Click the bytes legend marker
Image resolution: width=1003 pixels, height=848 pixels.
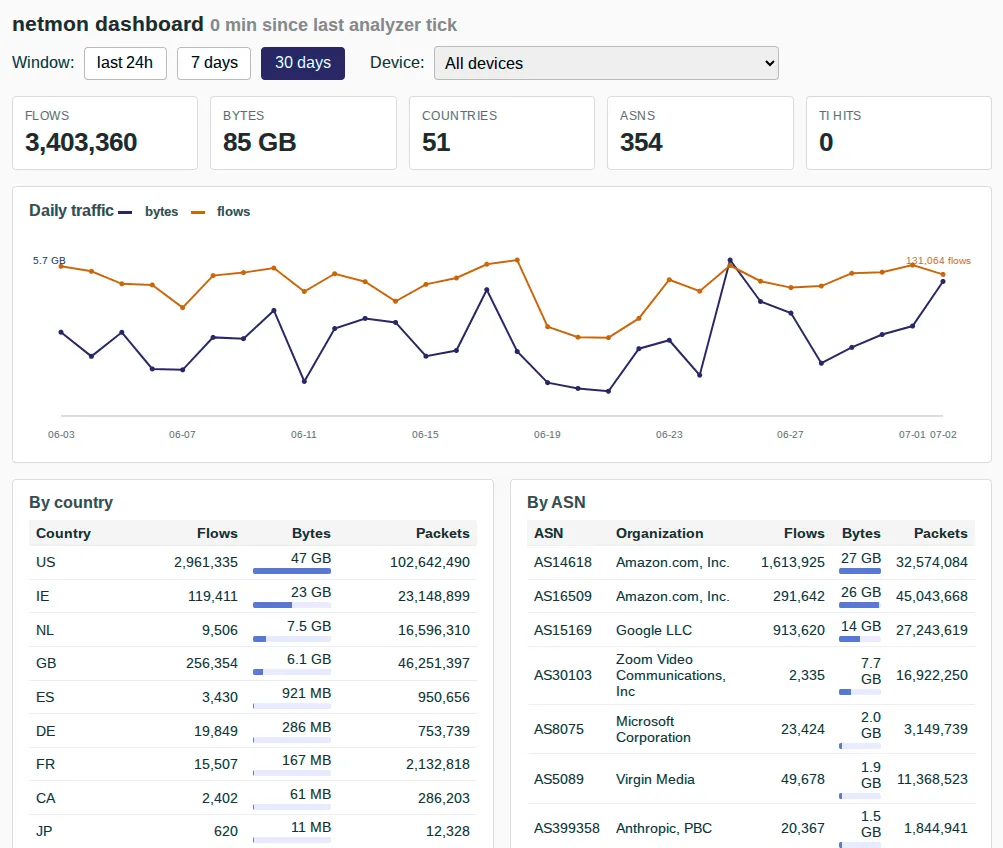click(x=125, y=212)
